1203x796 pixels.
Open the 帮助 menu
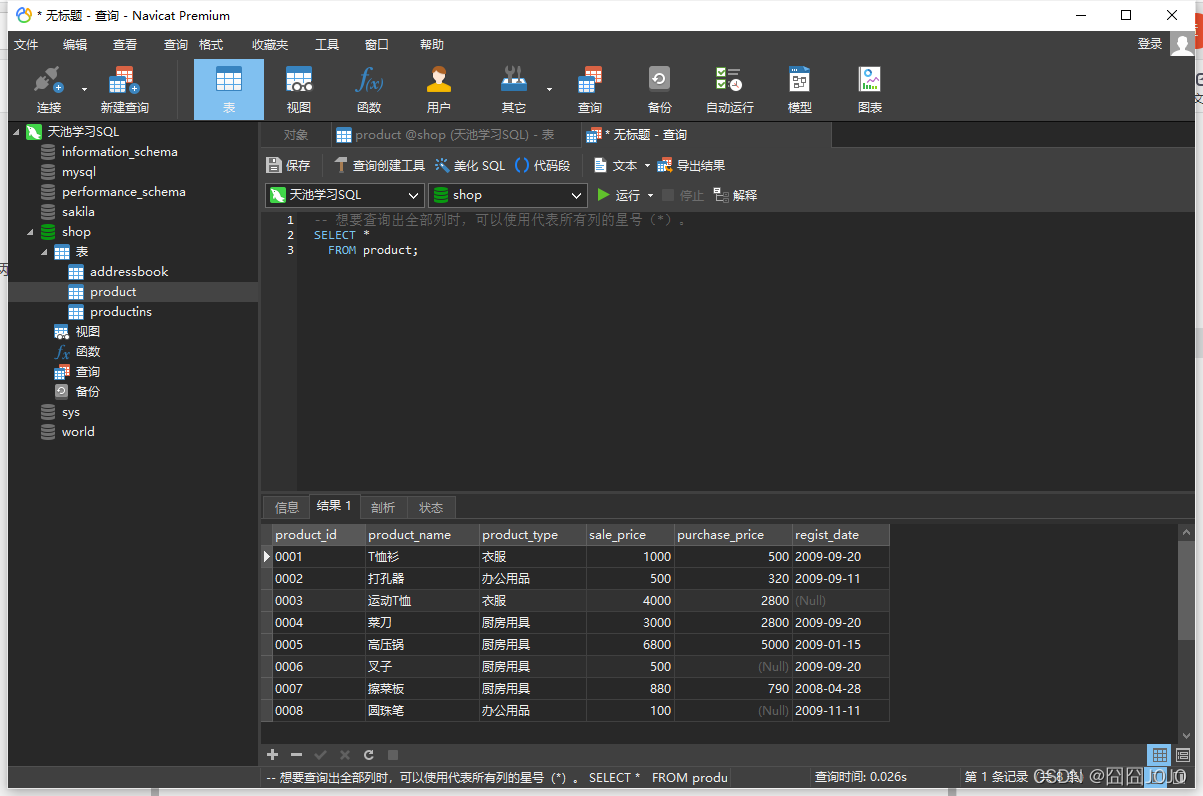click(432, 45)
